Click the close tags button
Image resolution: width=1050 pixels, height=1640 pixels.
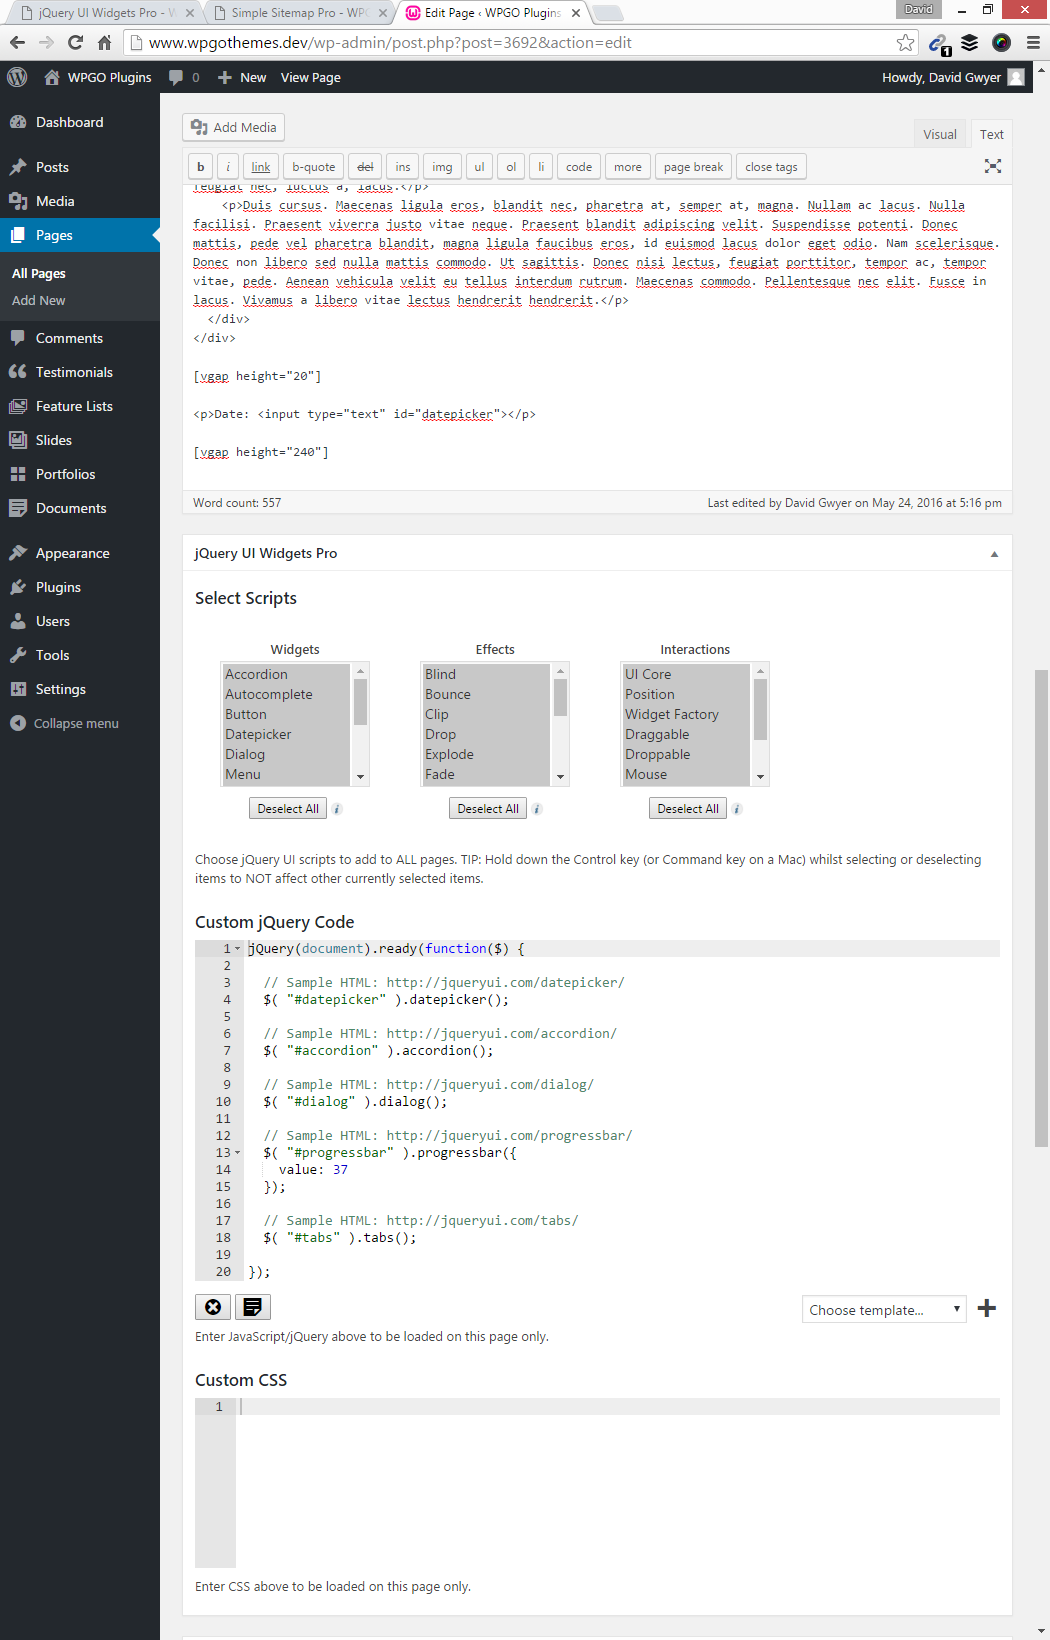(x=771, y=167)
